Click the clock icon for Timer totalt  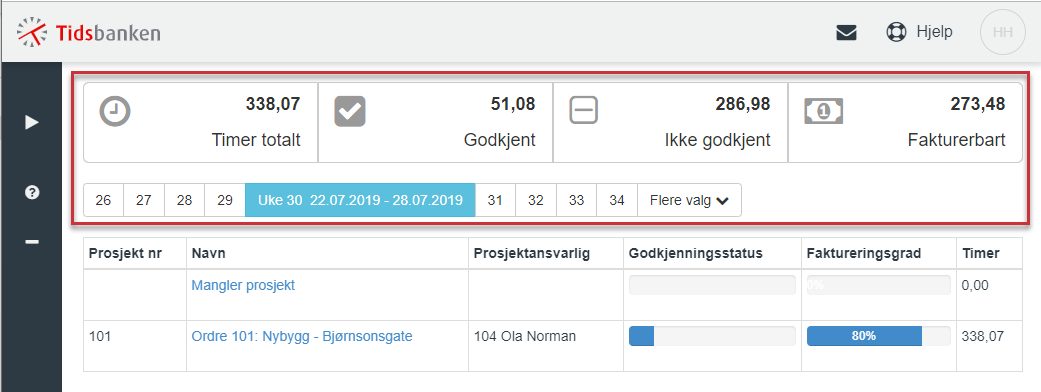[x=115, y=111]
